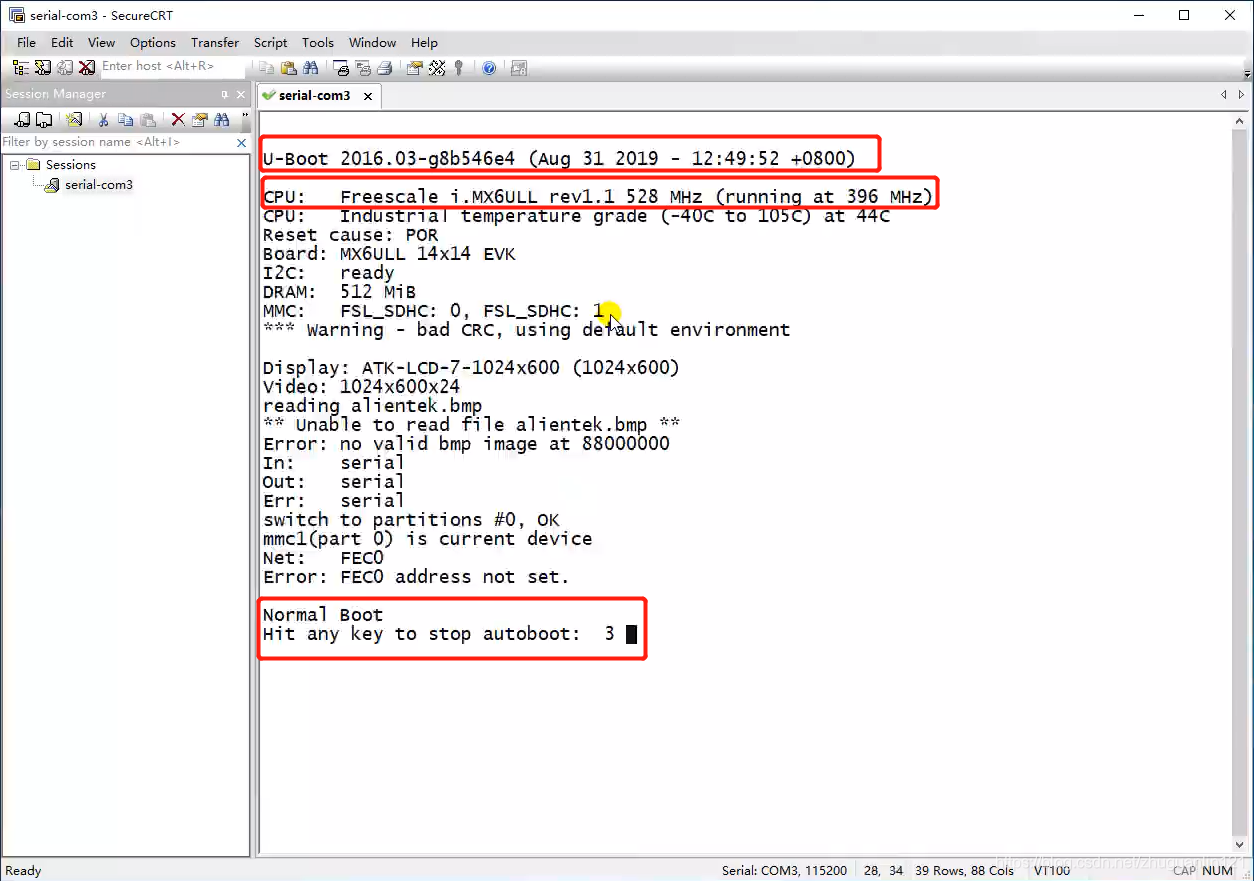1254x881 pixels.
Task: Click the tab scroll right arrow
Action: 1241,95
